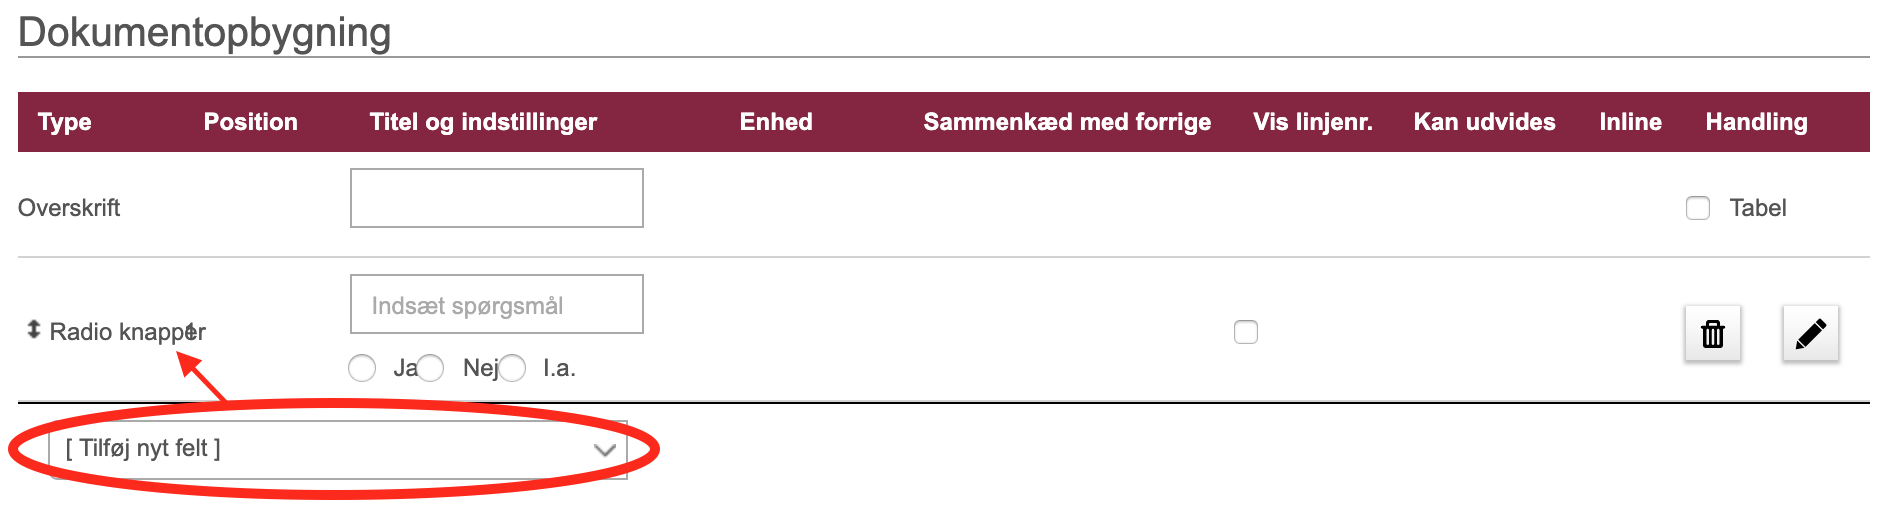Screen dimensions: 1888x506
Task: Focus the Overskrift title input box
Action: coord(497,198)
